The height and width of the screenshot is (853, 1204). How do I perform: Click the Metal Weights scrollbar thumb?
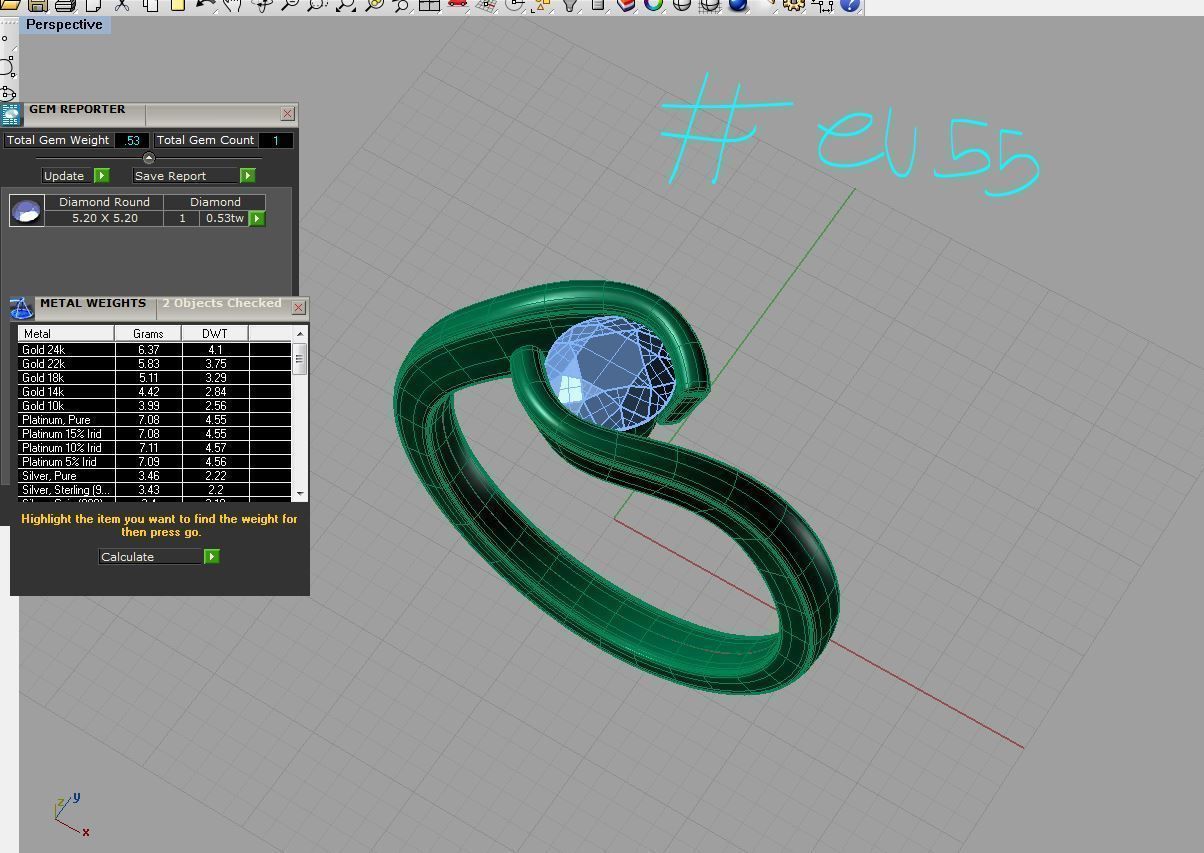pos(300,358)
